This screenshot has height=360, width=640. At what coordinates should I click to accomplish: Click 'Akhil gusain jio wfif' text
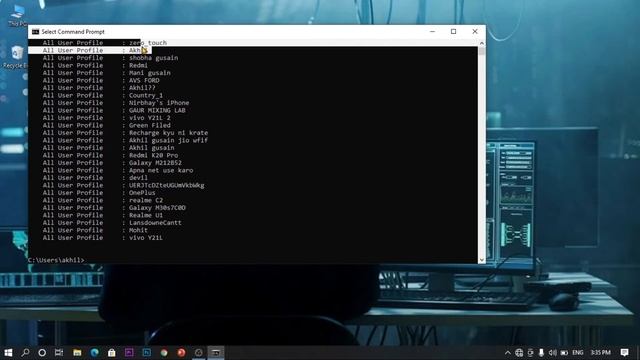click(x=169, y=140)
